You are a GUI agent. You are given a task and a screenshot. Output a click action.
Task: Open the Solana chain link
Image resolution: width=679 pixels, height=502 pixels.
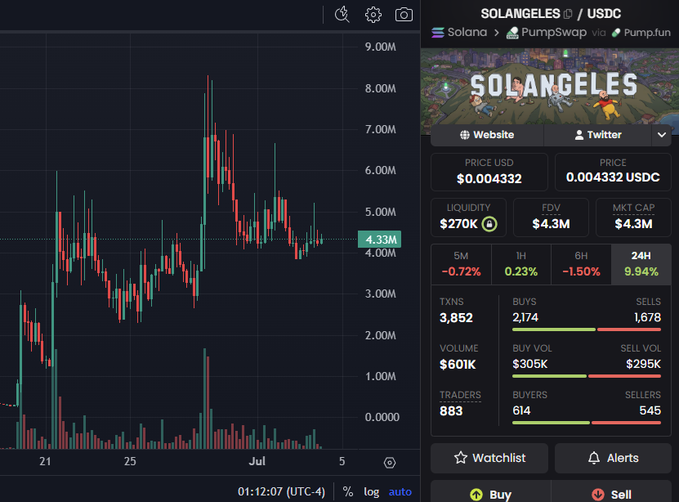click(x=459, y=32)
